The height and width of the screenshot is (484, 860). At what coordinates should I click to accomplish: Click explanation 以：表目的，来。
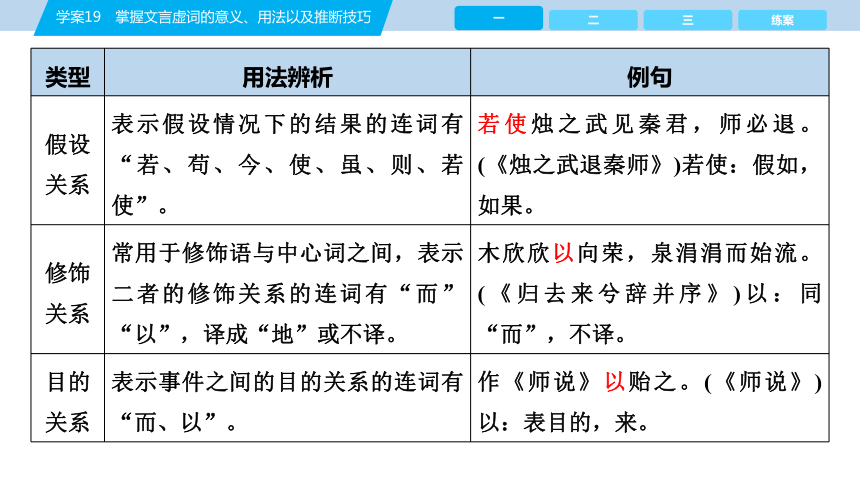(x=564, y=423)
